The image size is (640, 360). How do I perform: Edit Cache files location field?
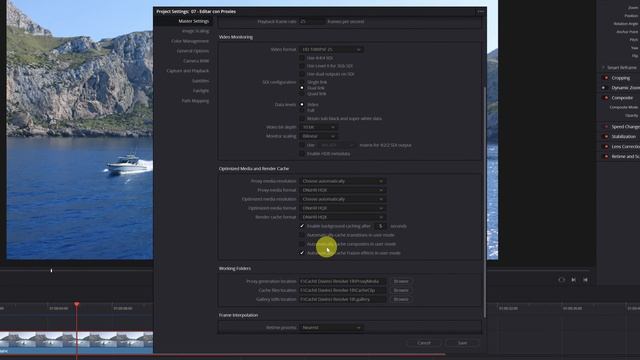pos(342,290)
